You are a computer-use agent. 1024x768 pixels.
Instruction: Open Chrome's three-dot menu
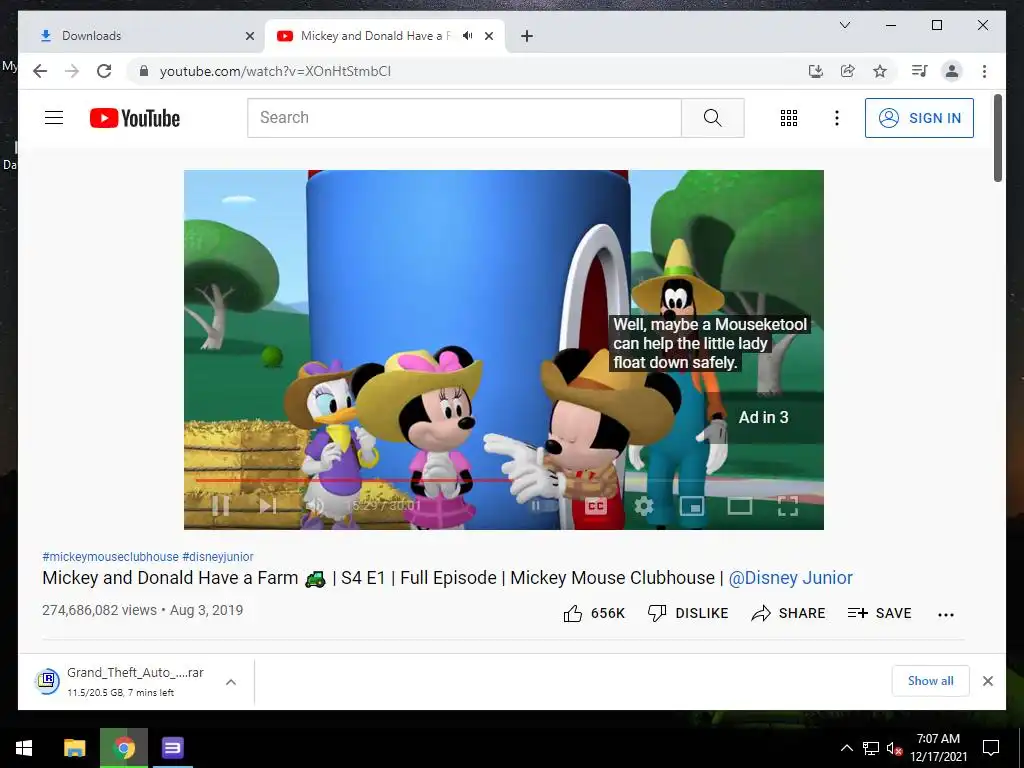pos(984,71)
